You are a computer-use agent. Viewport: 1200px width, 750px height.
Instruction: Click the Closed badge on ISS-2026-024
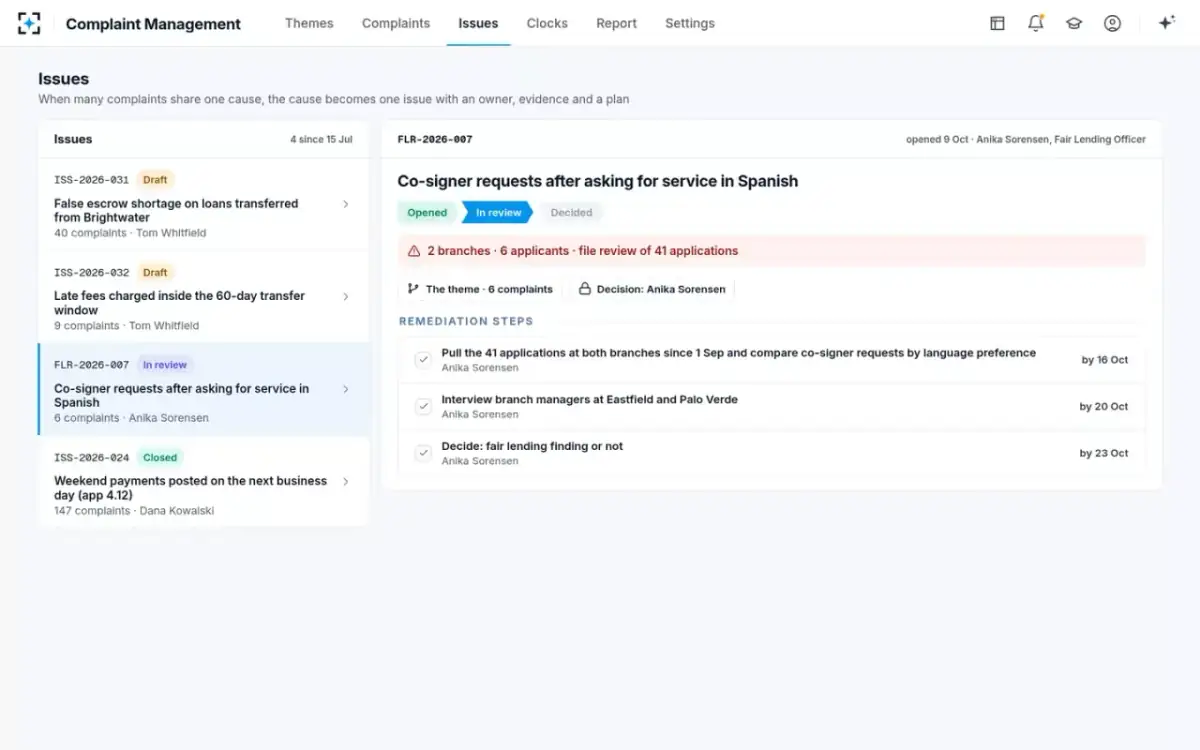coord(160,458)
